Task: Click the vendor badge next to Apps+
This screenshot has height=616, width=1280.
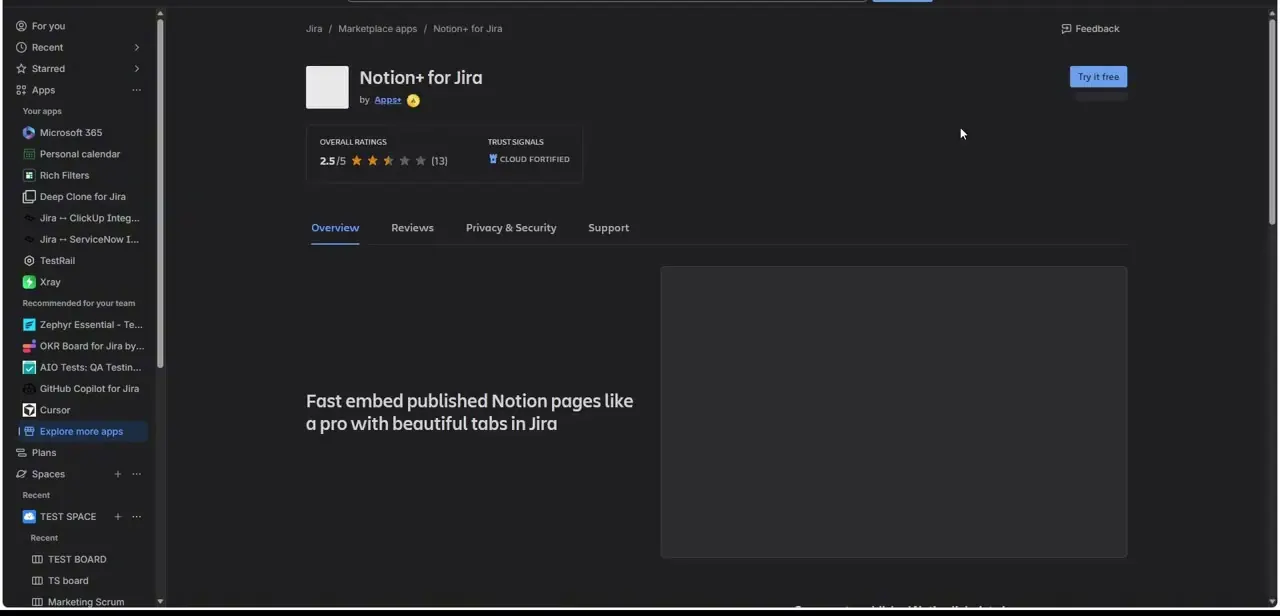Action: 413,101
